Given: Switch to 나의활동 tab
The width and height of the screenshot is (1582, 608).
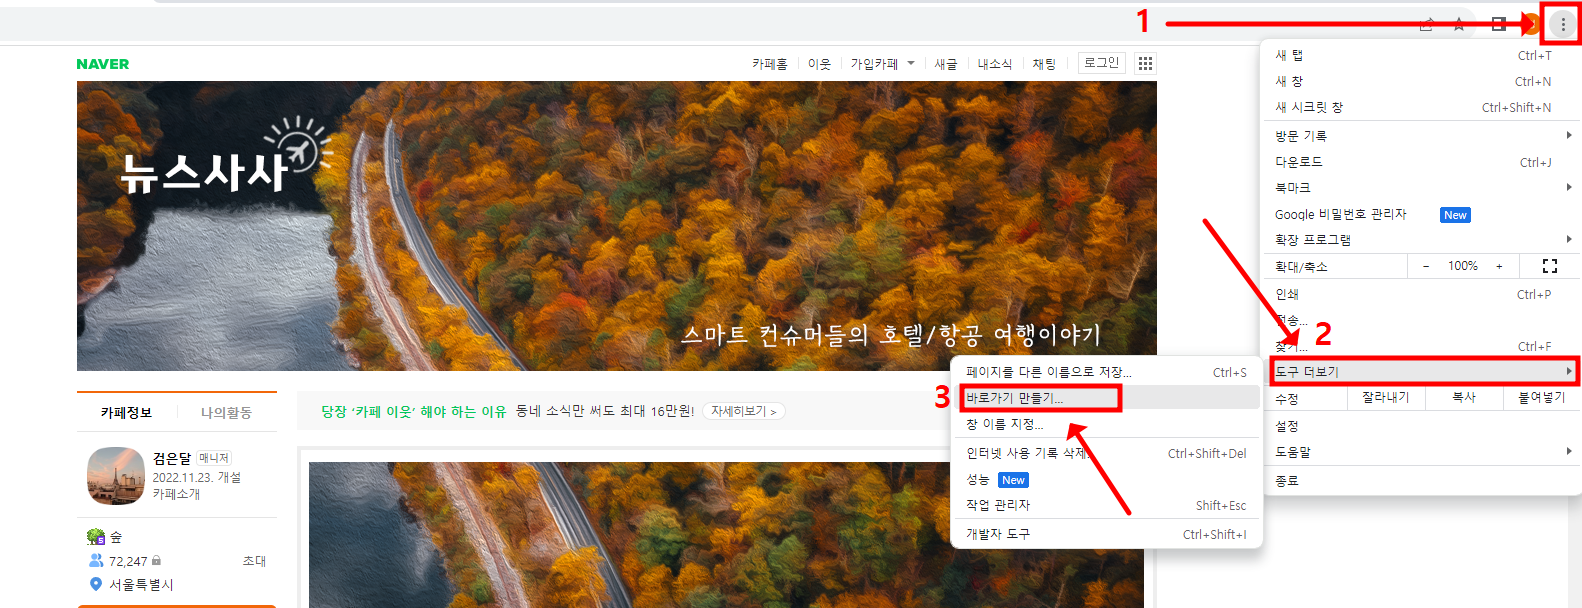Looking at the screenshot, I should (226, 412).
